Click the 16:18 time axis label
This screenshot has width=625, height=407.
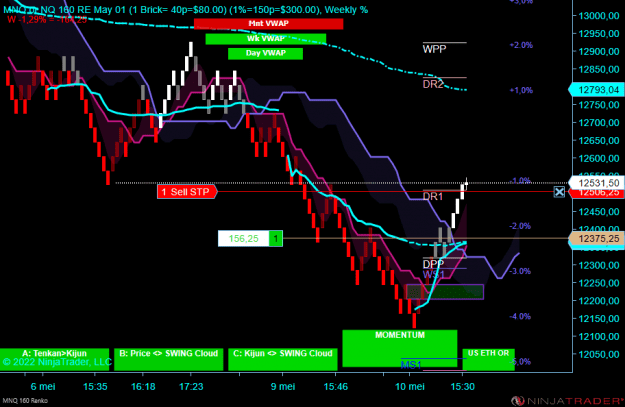click(x=143, y=387)
